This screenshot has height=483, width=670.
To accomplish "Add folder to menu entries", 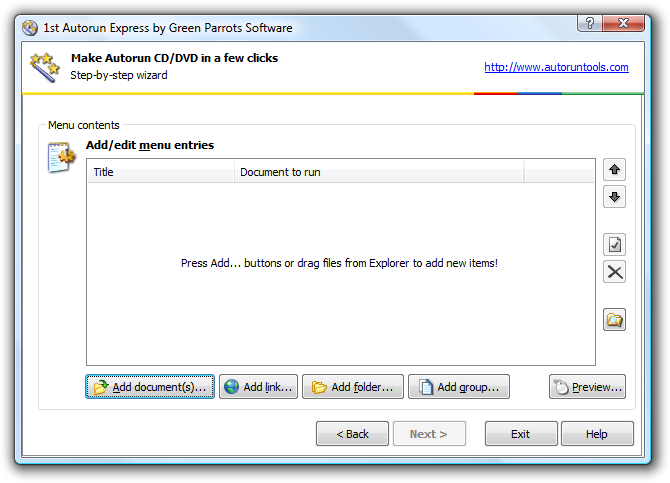I will (x=353, y=387).
